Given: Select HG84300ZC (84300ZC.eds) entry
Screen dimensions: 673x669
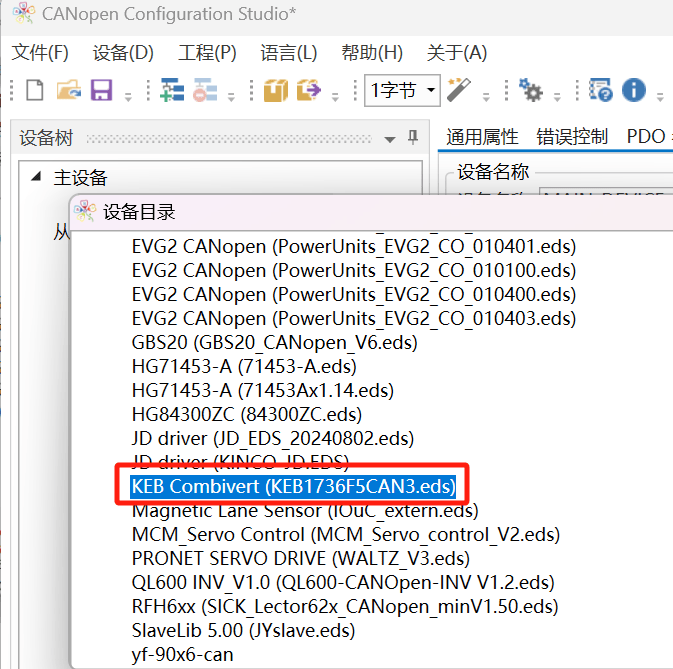Looking at the screenshot, I should tap(246, 415).
